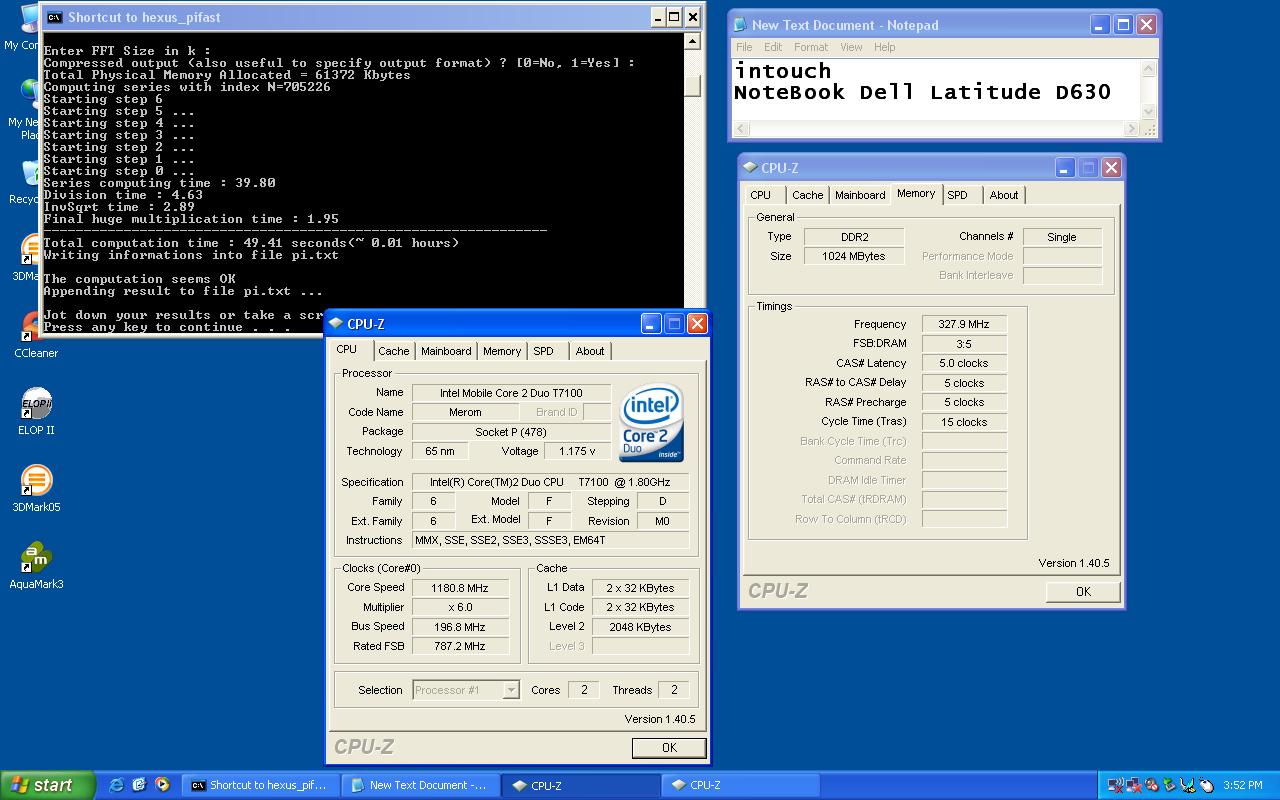This screenshot has height=800, width=1280.
Task: Click the processor Name field value
Action: pyautogui.click(x=510, y=393)
